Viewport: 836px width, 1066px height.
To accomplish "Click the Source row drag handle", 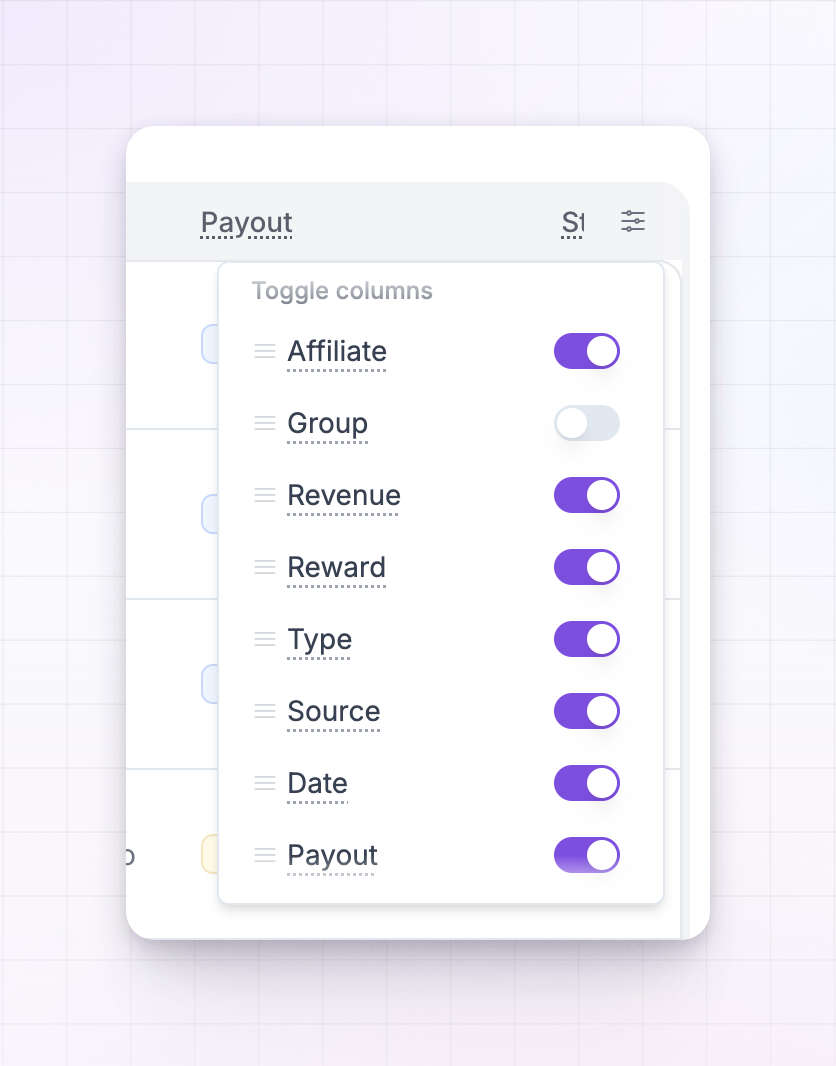I will [x=264, y=711].
